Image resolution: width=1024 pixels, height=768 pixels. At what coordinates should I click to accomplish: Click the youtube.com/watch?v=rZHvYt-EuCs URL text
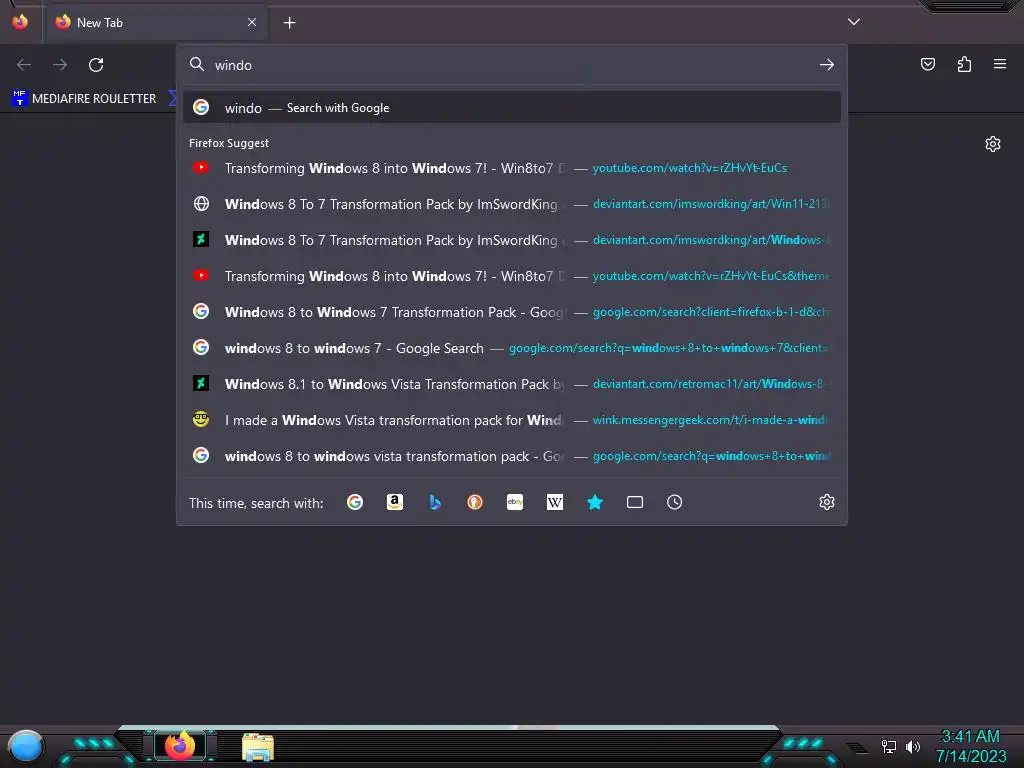point(690,168)
